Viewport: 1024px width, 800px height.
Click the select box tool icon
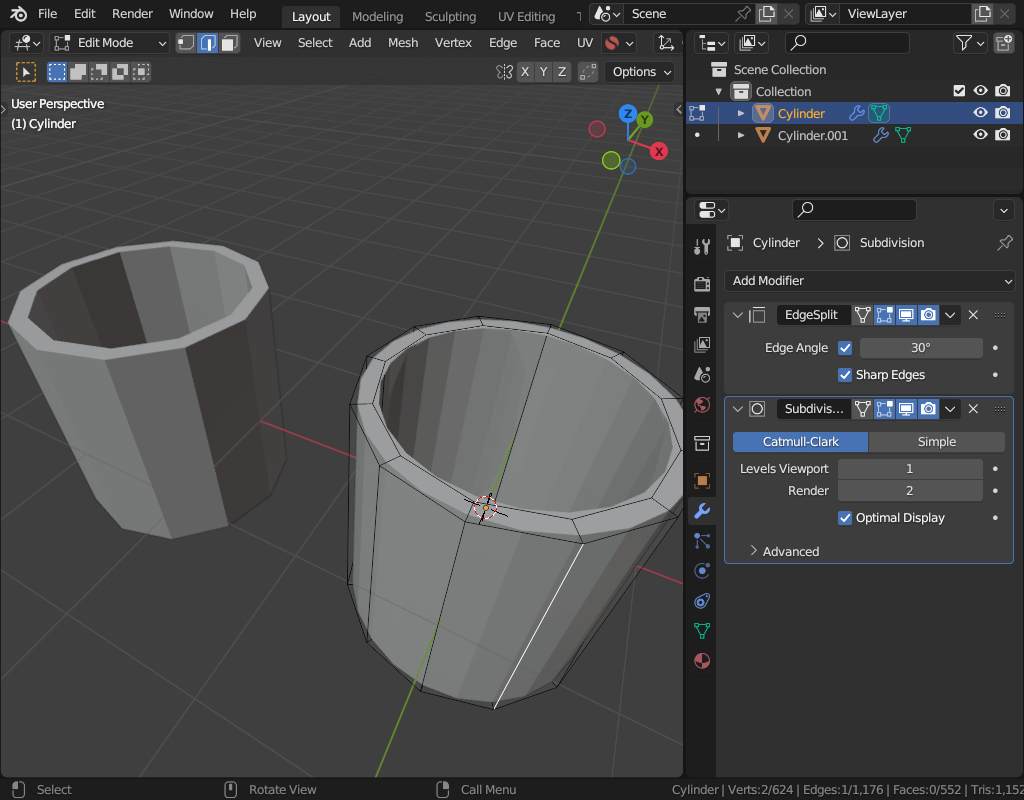25,72
